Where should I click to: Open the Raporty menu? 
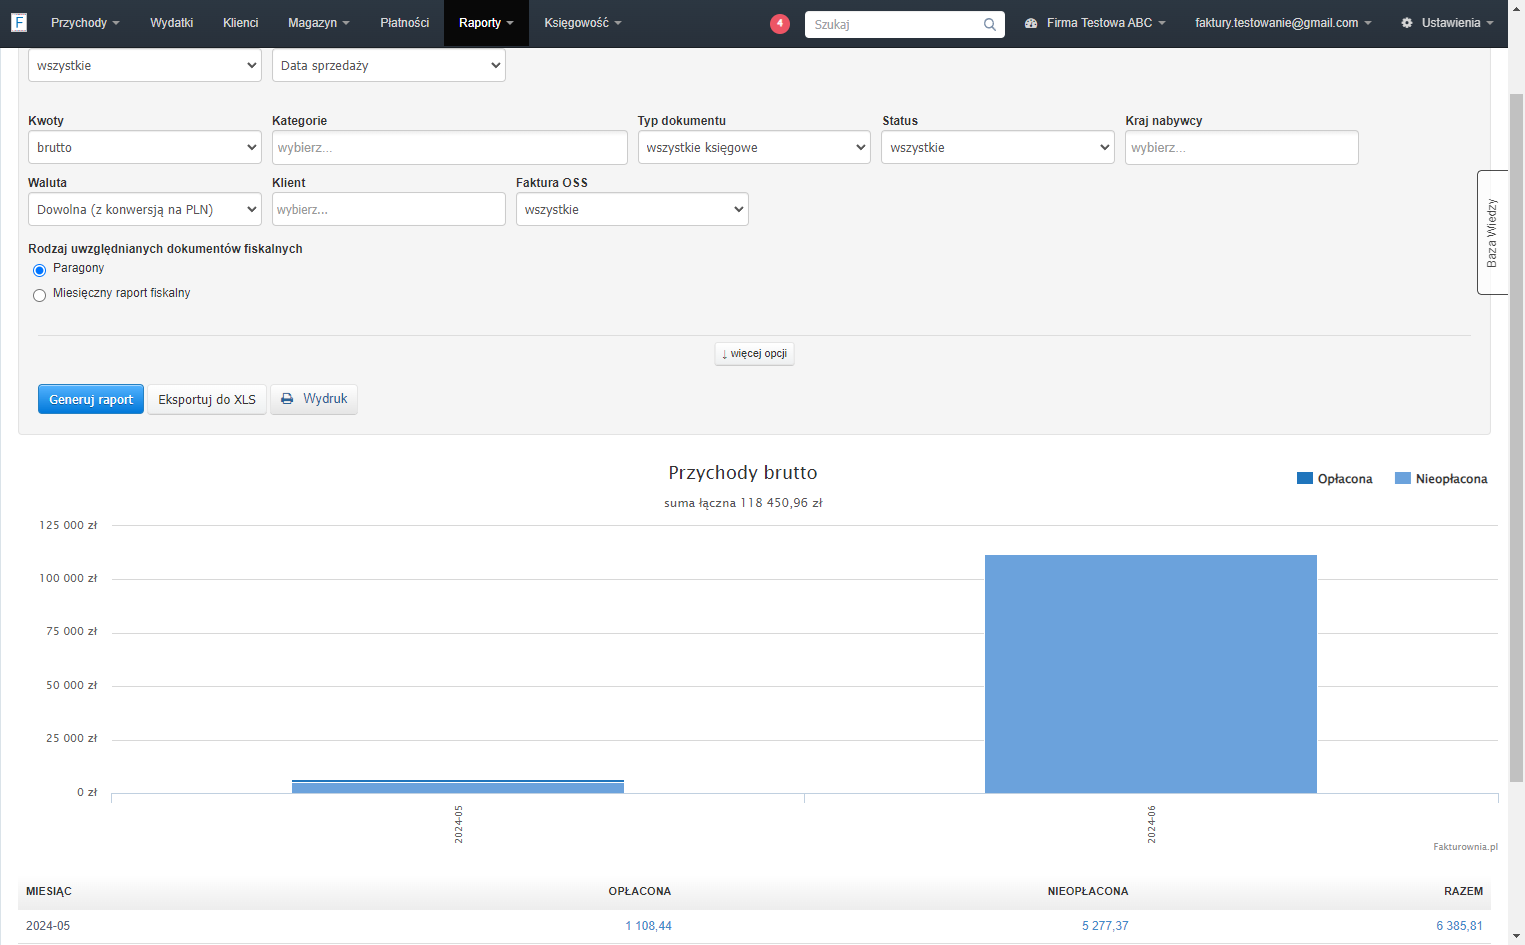[x=486, y=23]
